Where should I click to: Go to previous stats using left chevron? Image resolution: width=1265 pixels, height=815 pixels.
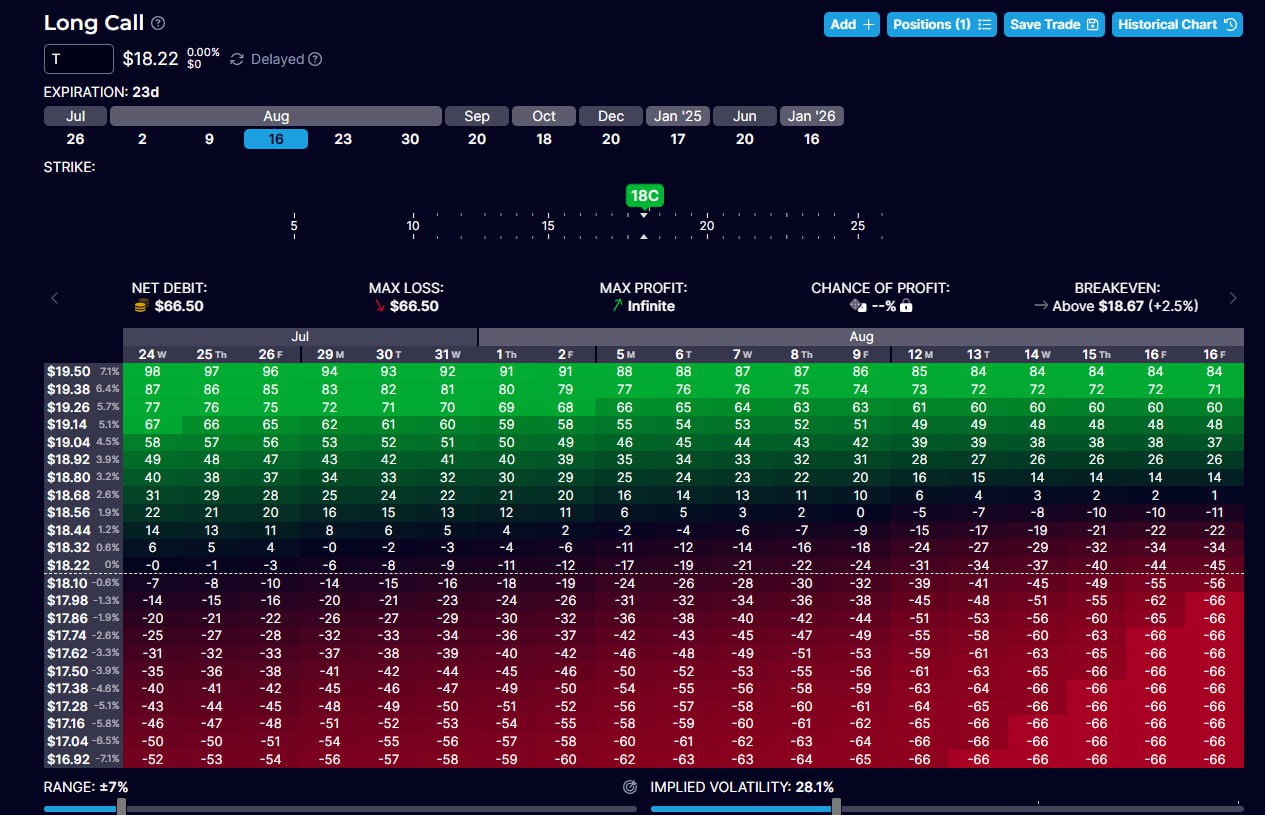tap(55, 297)
